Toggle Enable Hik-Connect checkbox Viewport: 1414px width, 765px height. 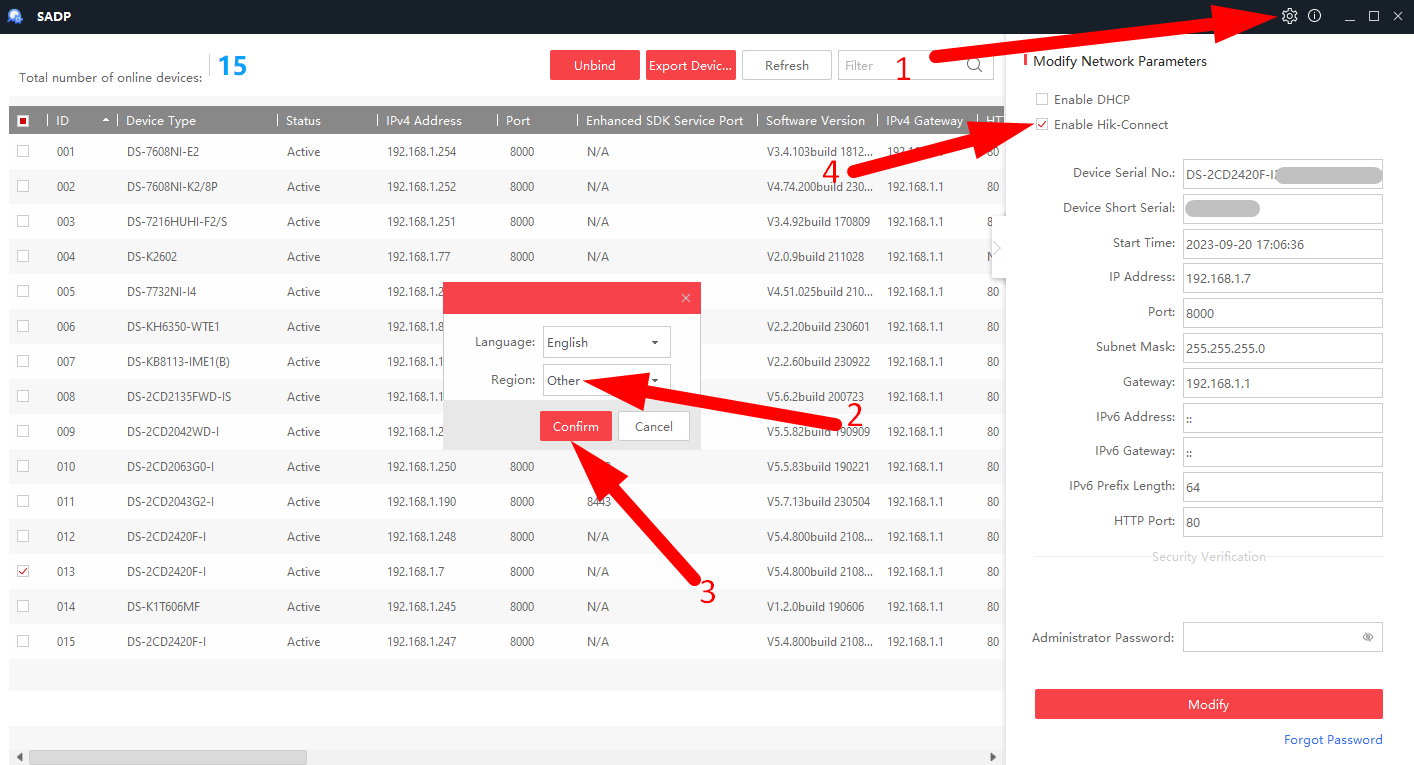1042,124
